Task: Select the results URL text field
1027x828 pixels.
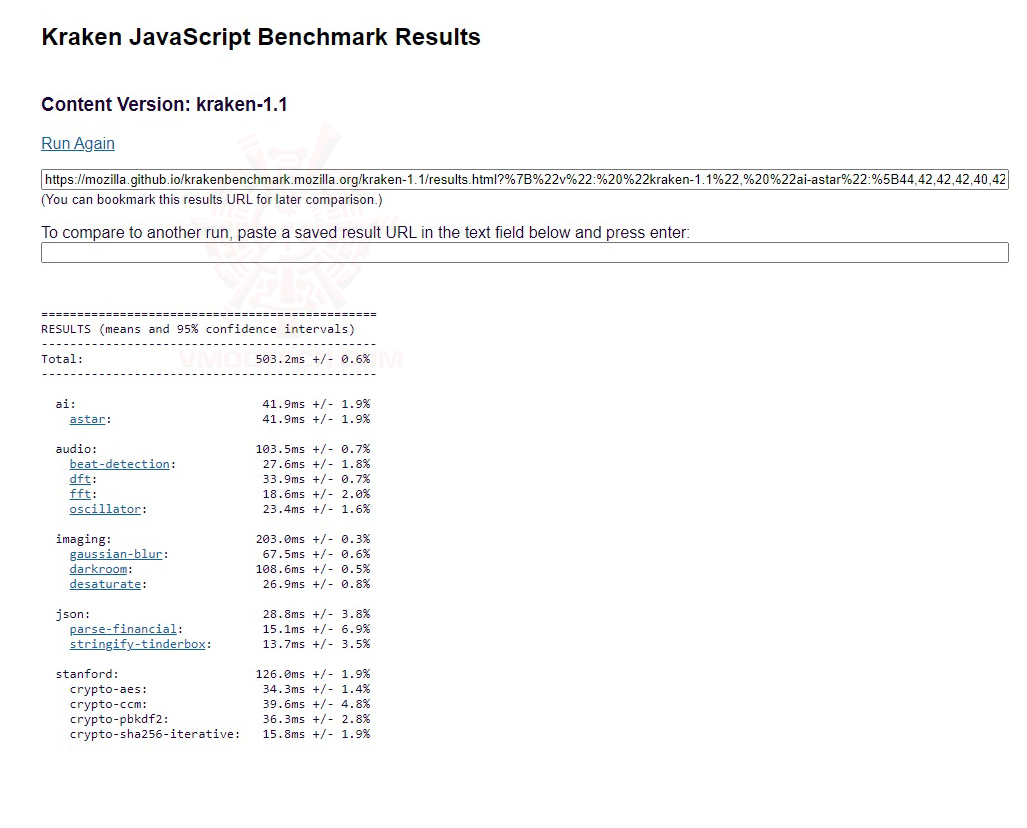Action: pyautogui.click(x=525, y=179)
